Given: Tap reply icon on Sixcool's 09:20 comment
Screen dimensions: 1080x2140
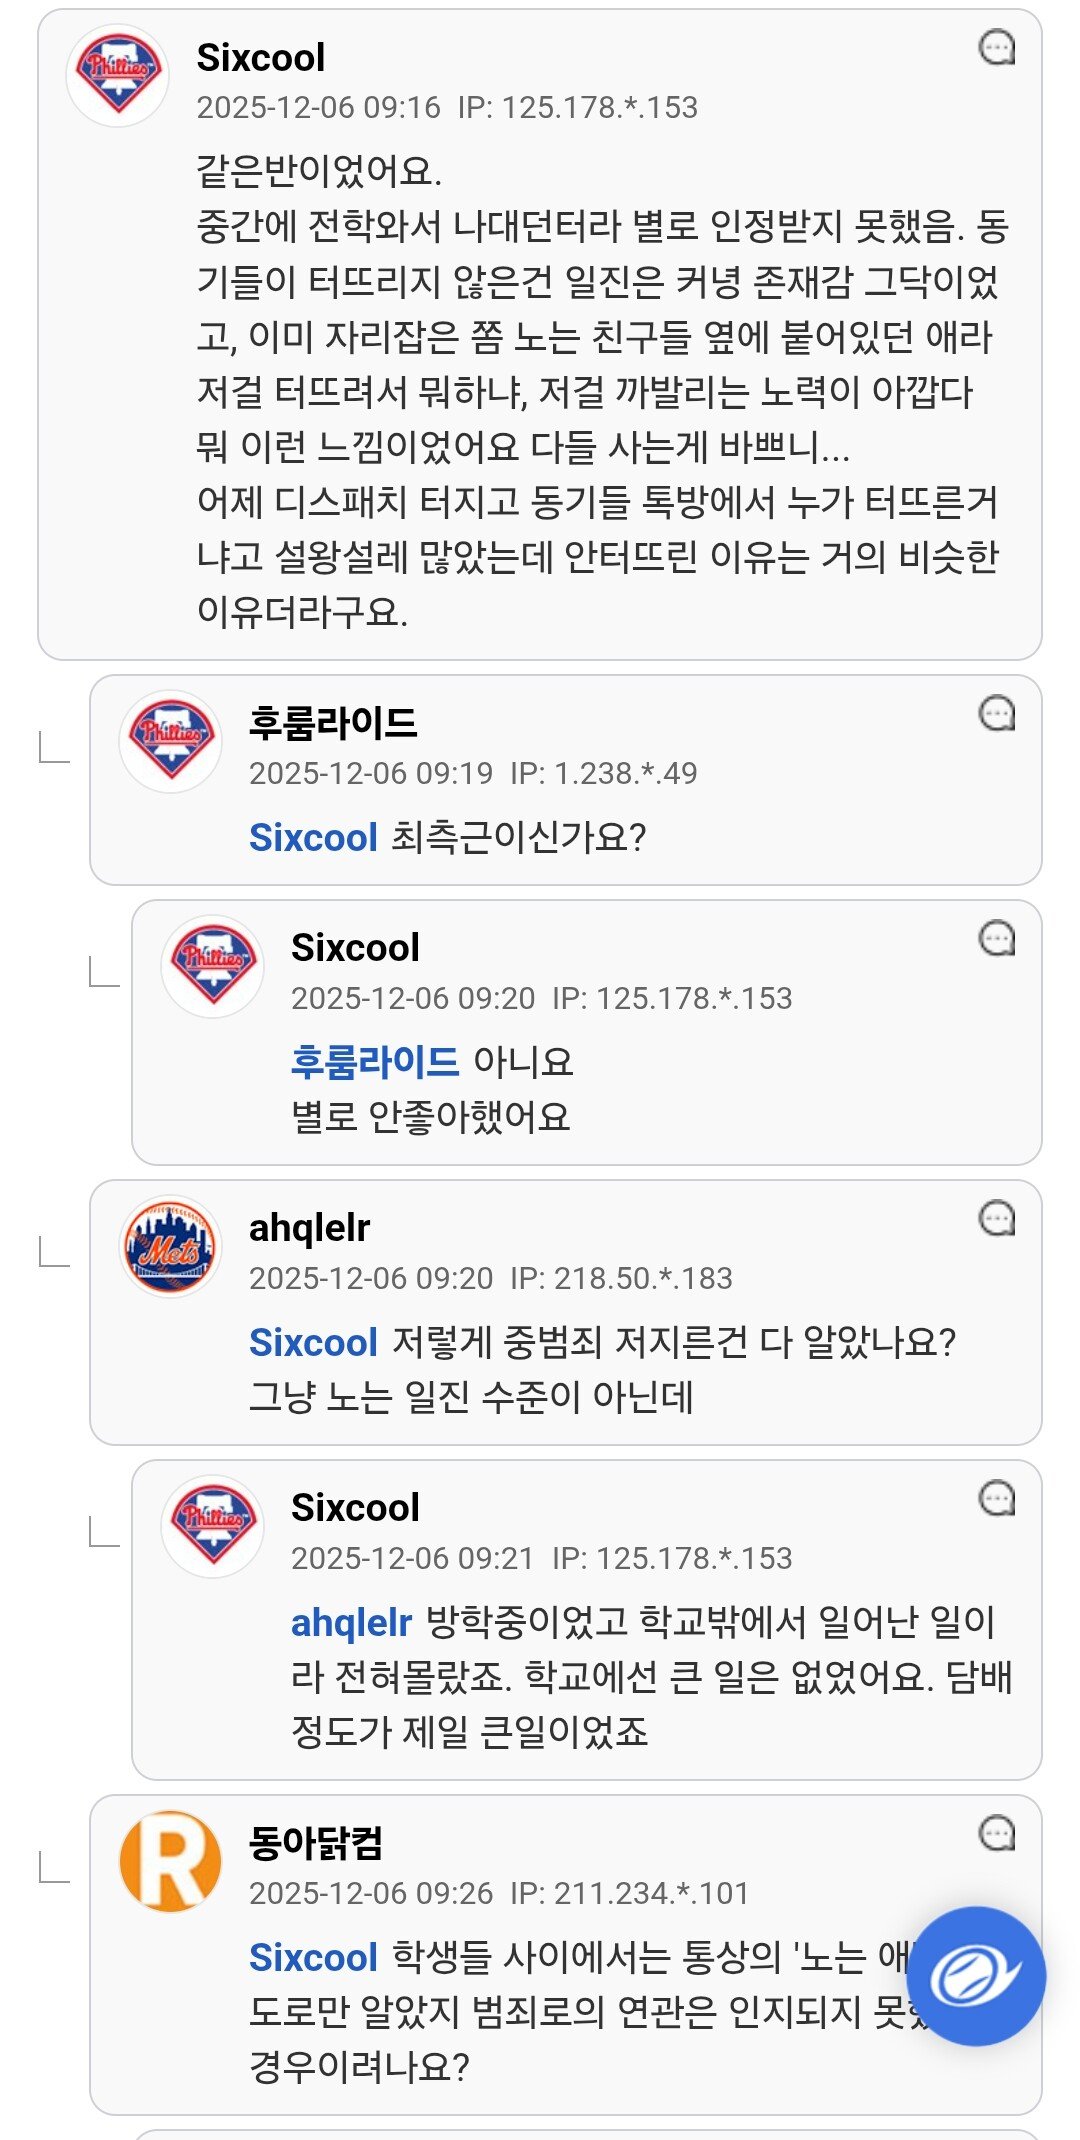Looking at the screenshot, I should pyautogui.click(x=996, y=938).
